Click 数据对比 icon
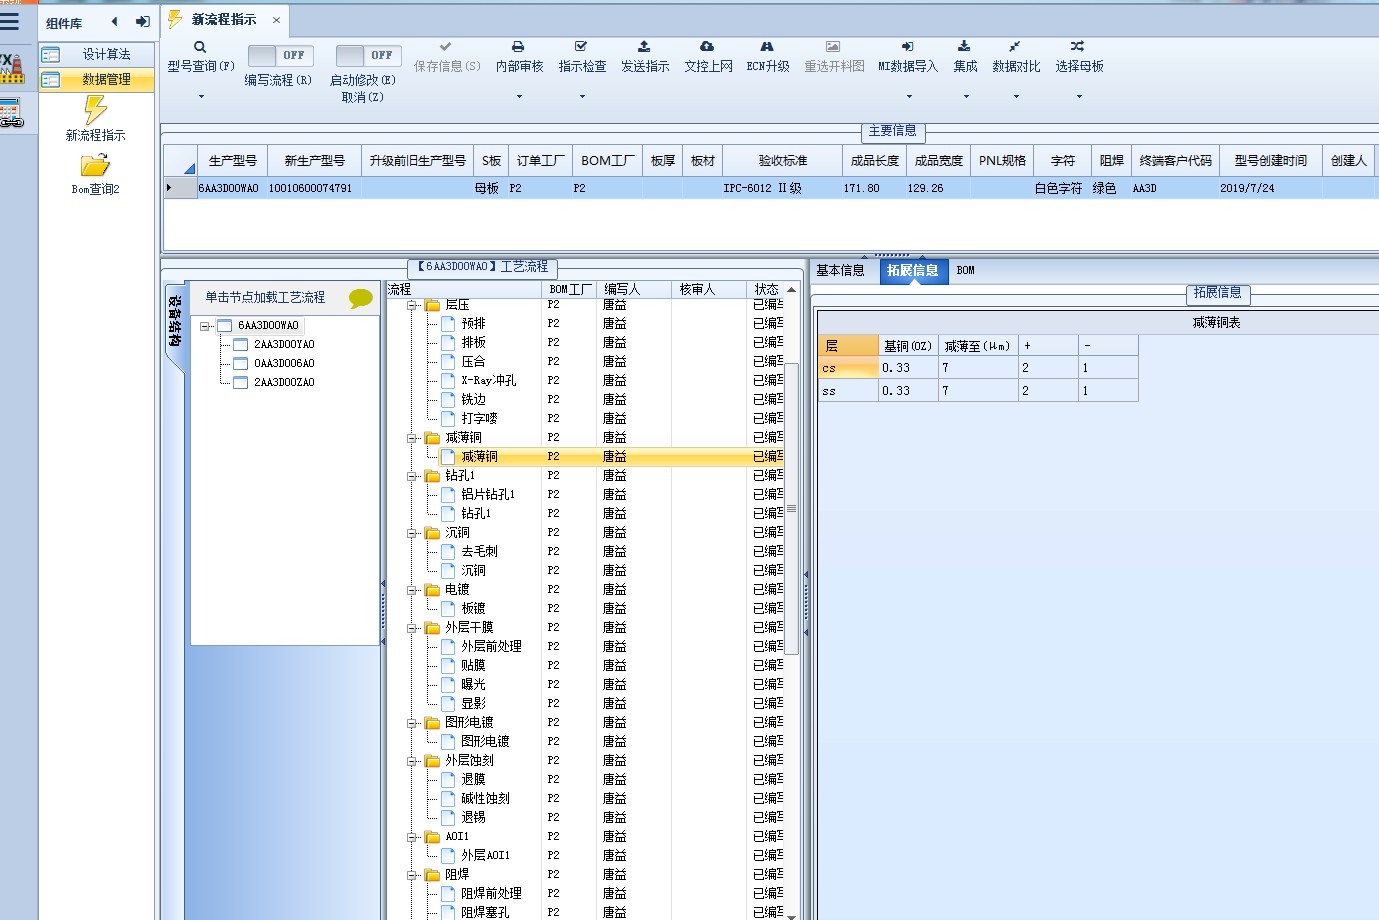 [1015, 47]
